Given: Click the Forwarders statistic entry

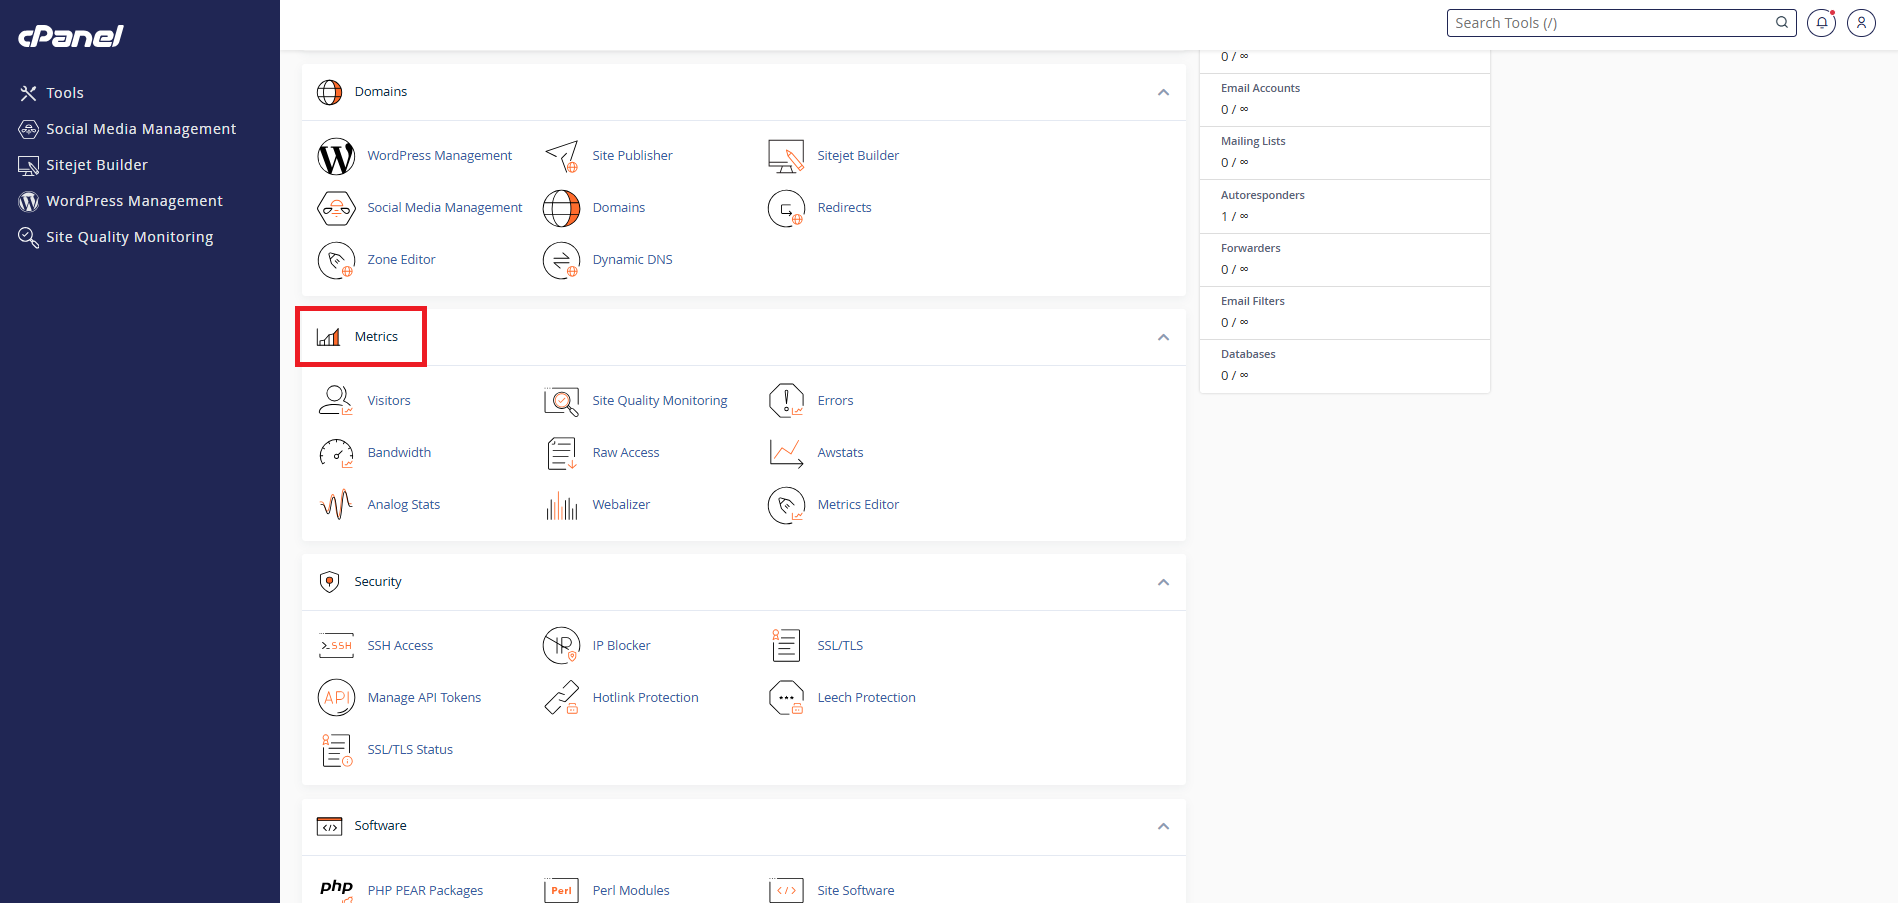Looking at the screenshot, I should [x=1344, y=260].
